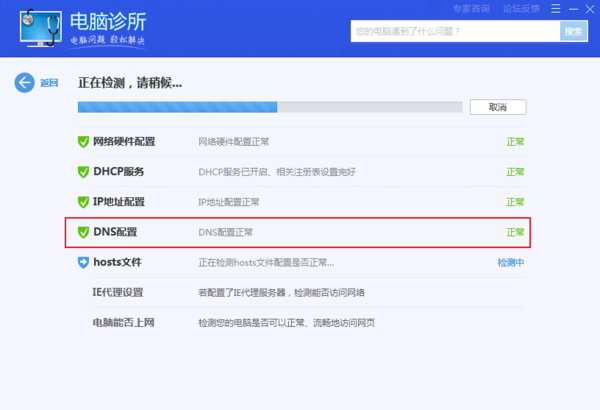Open the hamburger main menu icon

[557, 8]
